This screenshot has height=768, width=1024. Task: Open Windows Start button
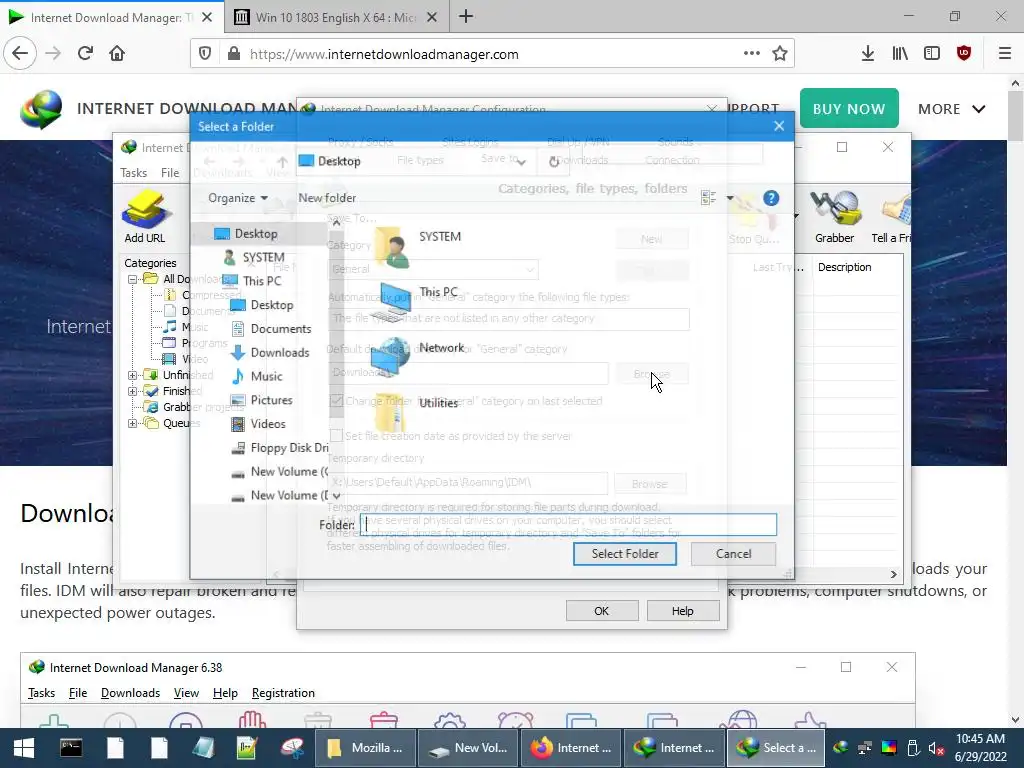(24, 748)
